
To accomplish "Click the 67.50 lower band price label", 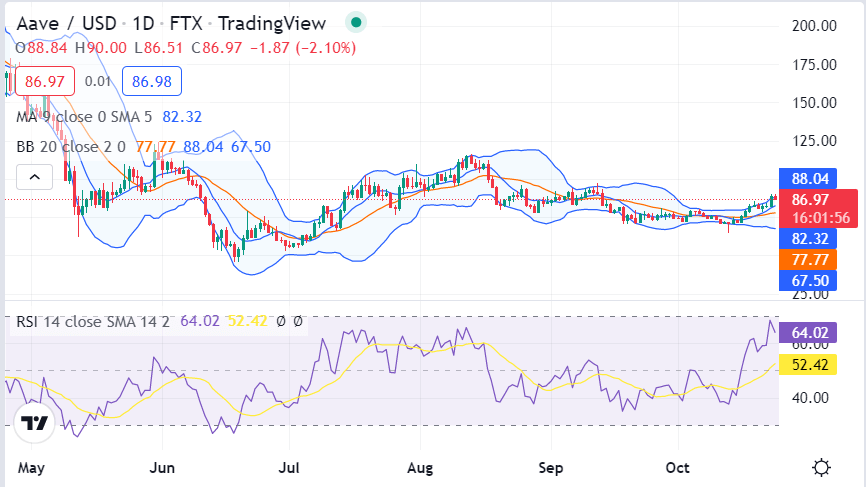I will click(x=808, y=280).
